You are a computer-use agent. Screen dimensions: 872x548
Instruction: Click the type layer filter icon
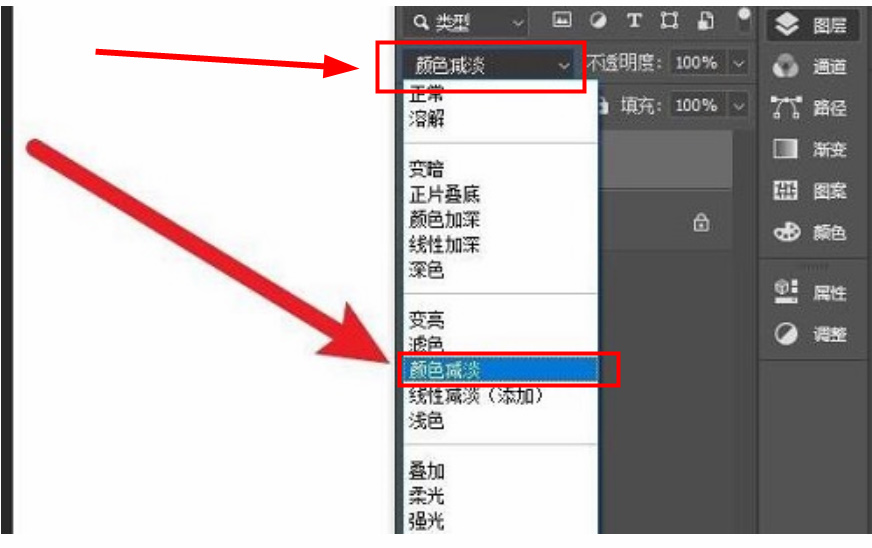(x=633, y=21)
